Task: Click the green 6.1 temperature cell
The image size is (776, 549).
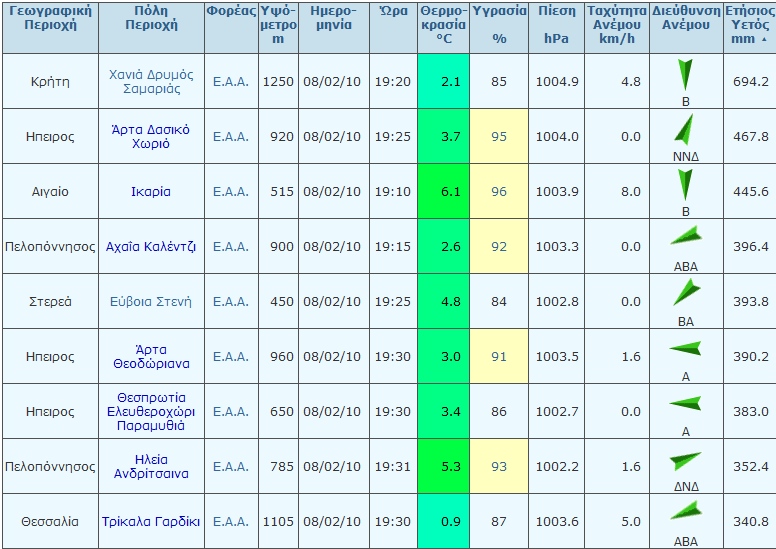Action: tap(442, 191)
